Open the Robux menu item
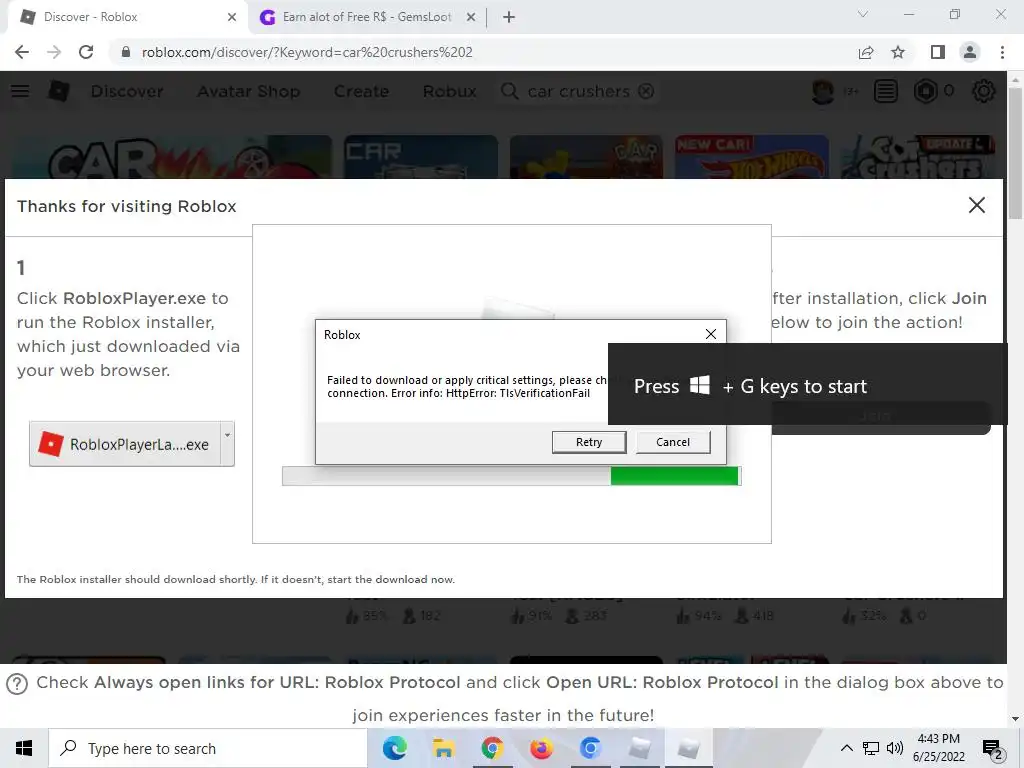 [x=449, y=91]
